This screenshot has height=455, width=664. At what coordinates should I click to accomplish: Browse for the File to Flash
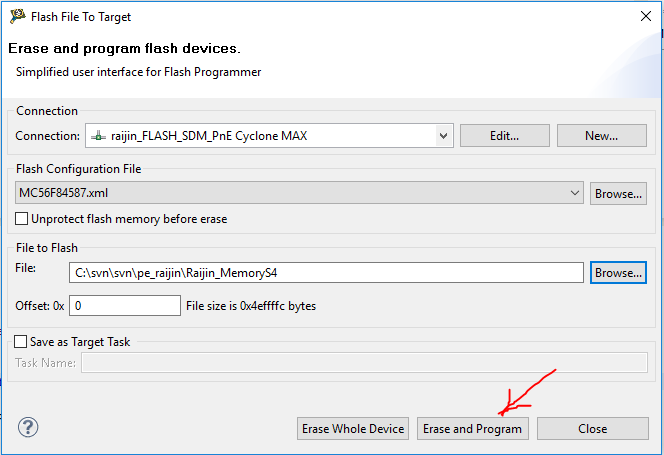point(618,272)
